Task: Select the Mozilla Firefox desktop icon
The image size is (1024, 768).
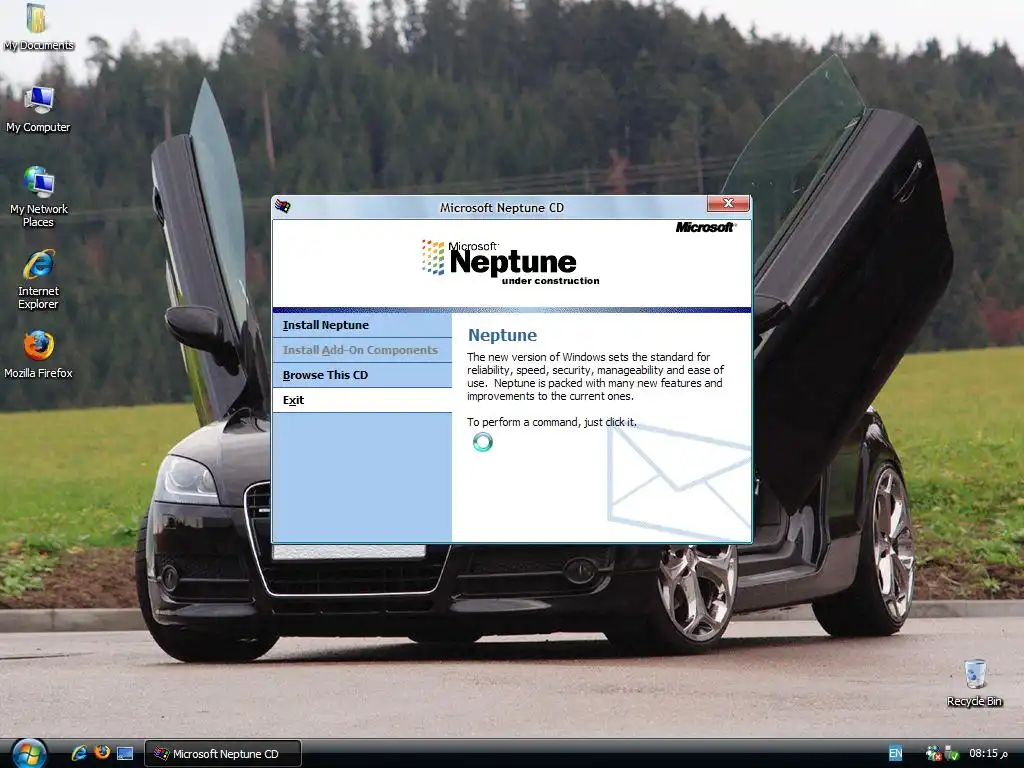Action: point(38,355)
